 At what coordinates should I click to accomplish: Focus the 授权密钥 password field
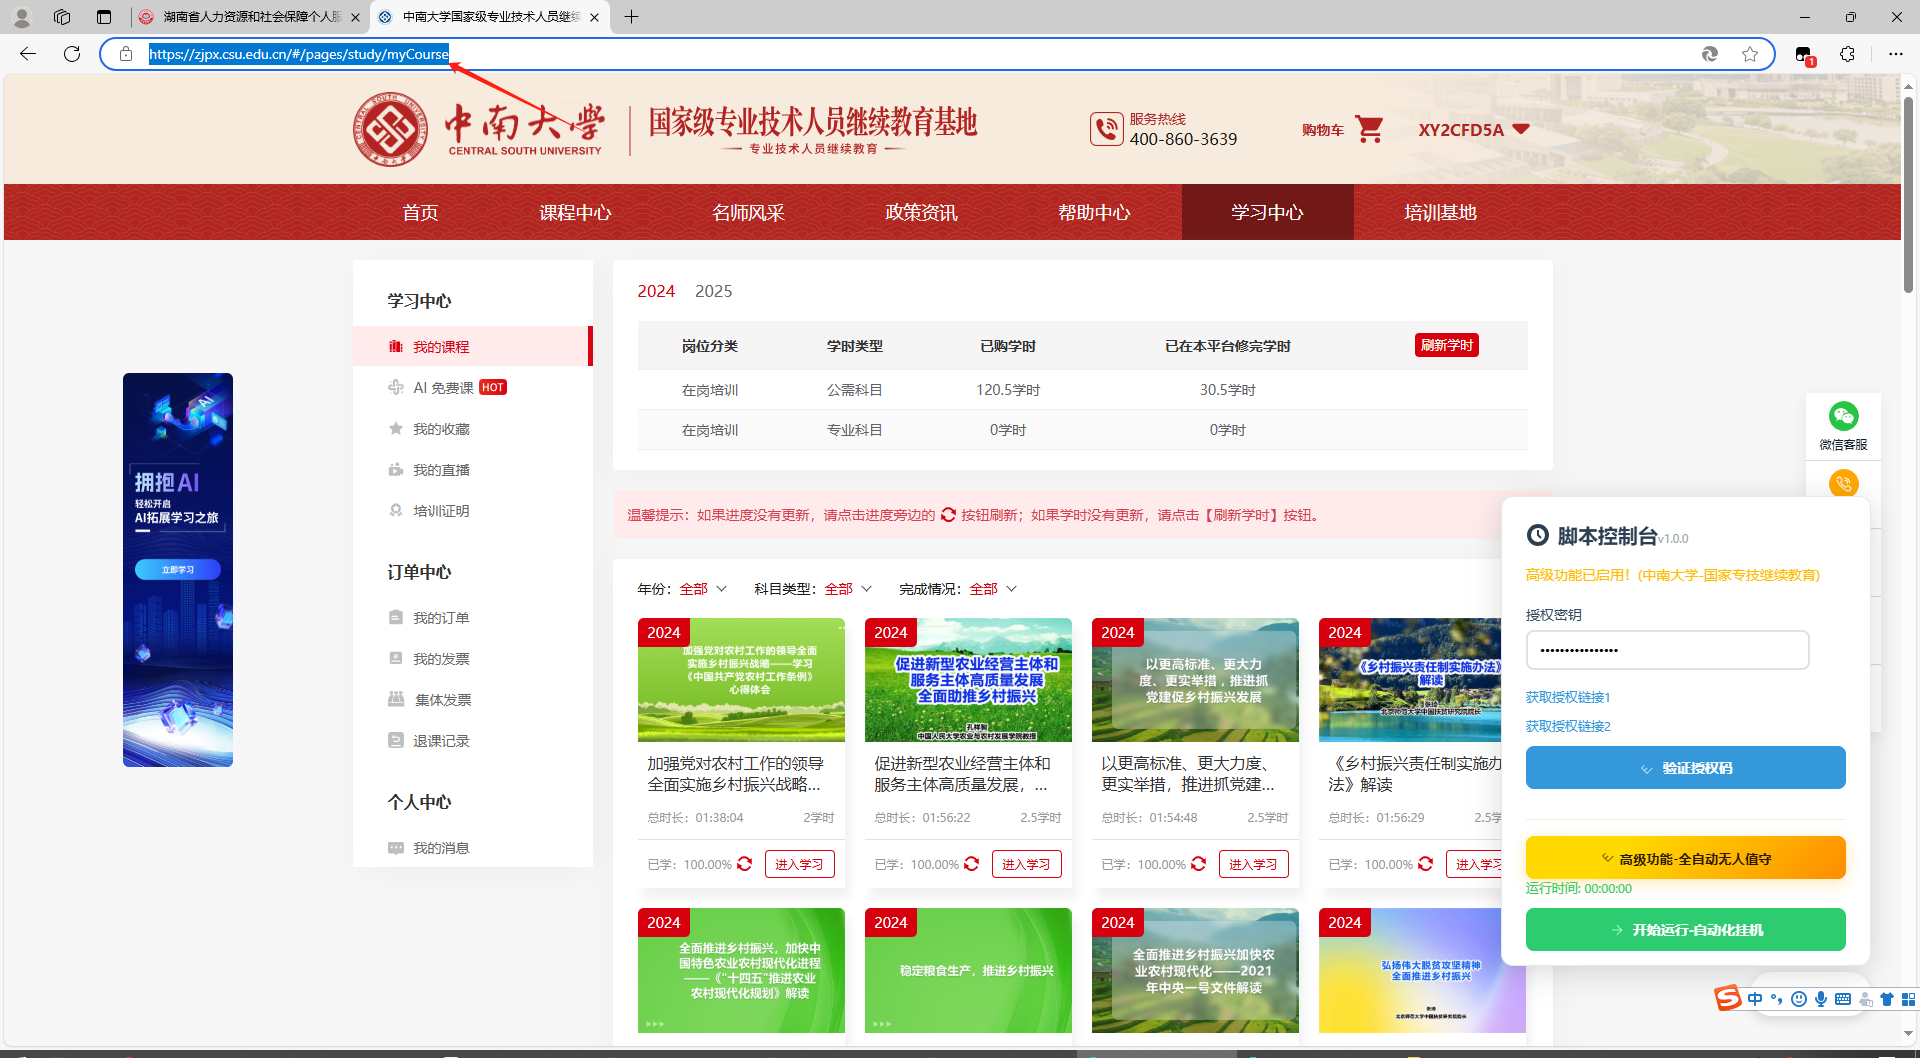coord(1667,650)
